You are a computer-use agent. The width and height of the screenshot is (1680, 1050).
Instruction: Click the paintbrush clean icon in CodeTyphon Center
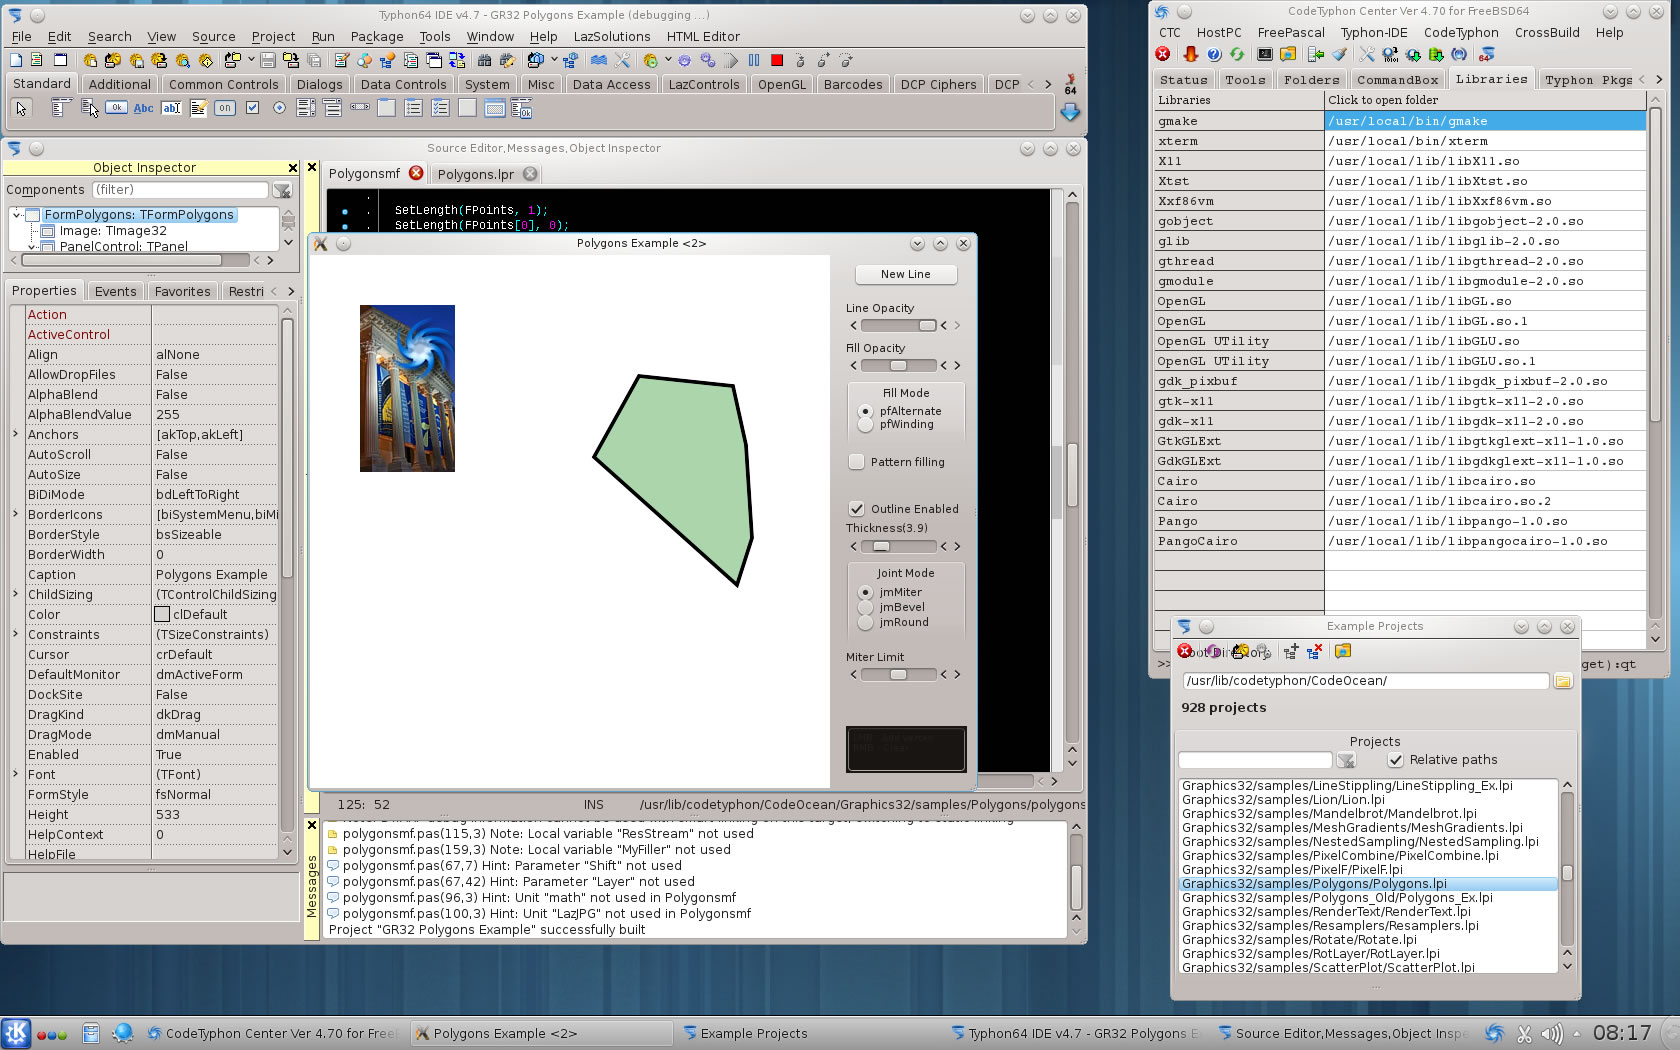pyautogui.click(x=1339, y=54)
